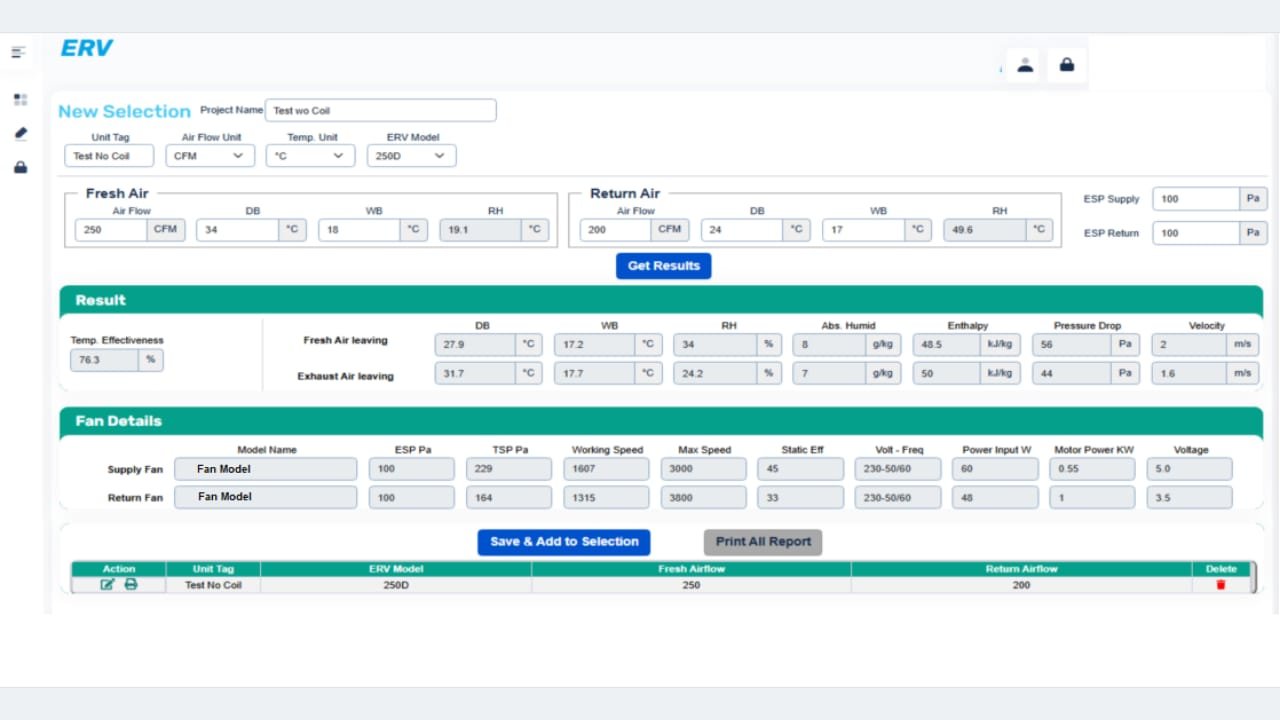This screenshot has height=720, width=1280.
Task: Click the lock icon in the sidebar
Action: pyautogui.click(x=20, y=167)
